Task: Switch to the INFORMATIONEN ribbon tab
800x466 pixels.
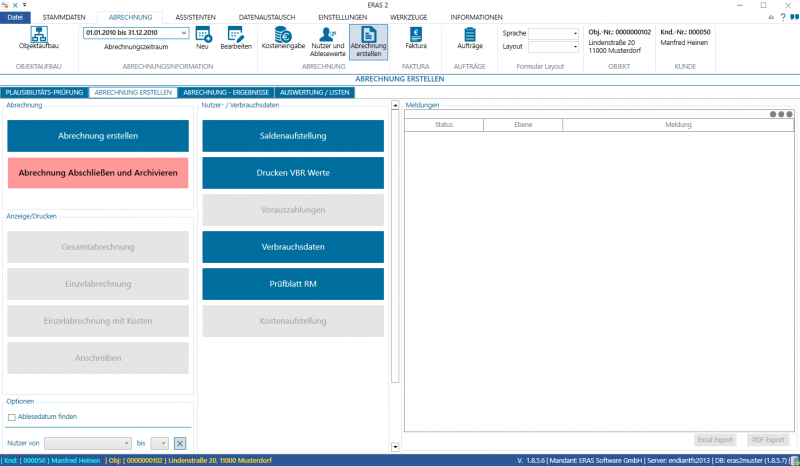Action: (476, 17)
